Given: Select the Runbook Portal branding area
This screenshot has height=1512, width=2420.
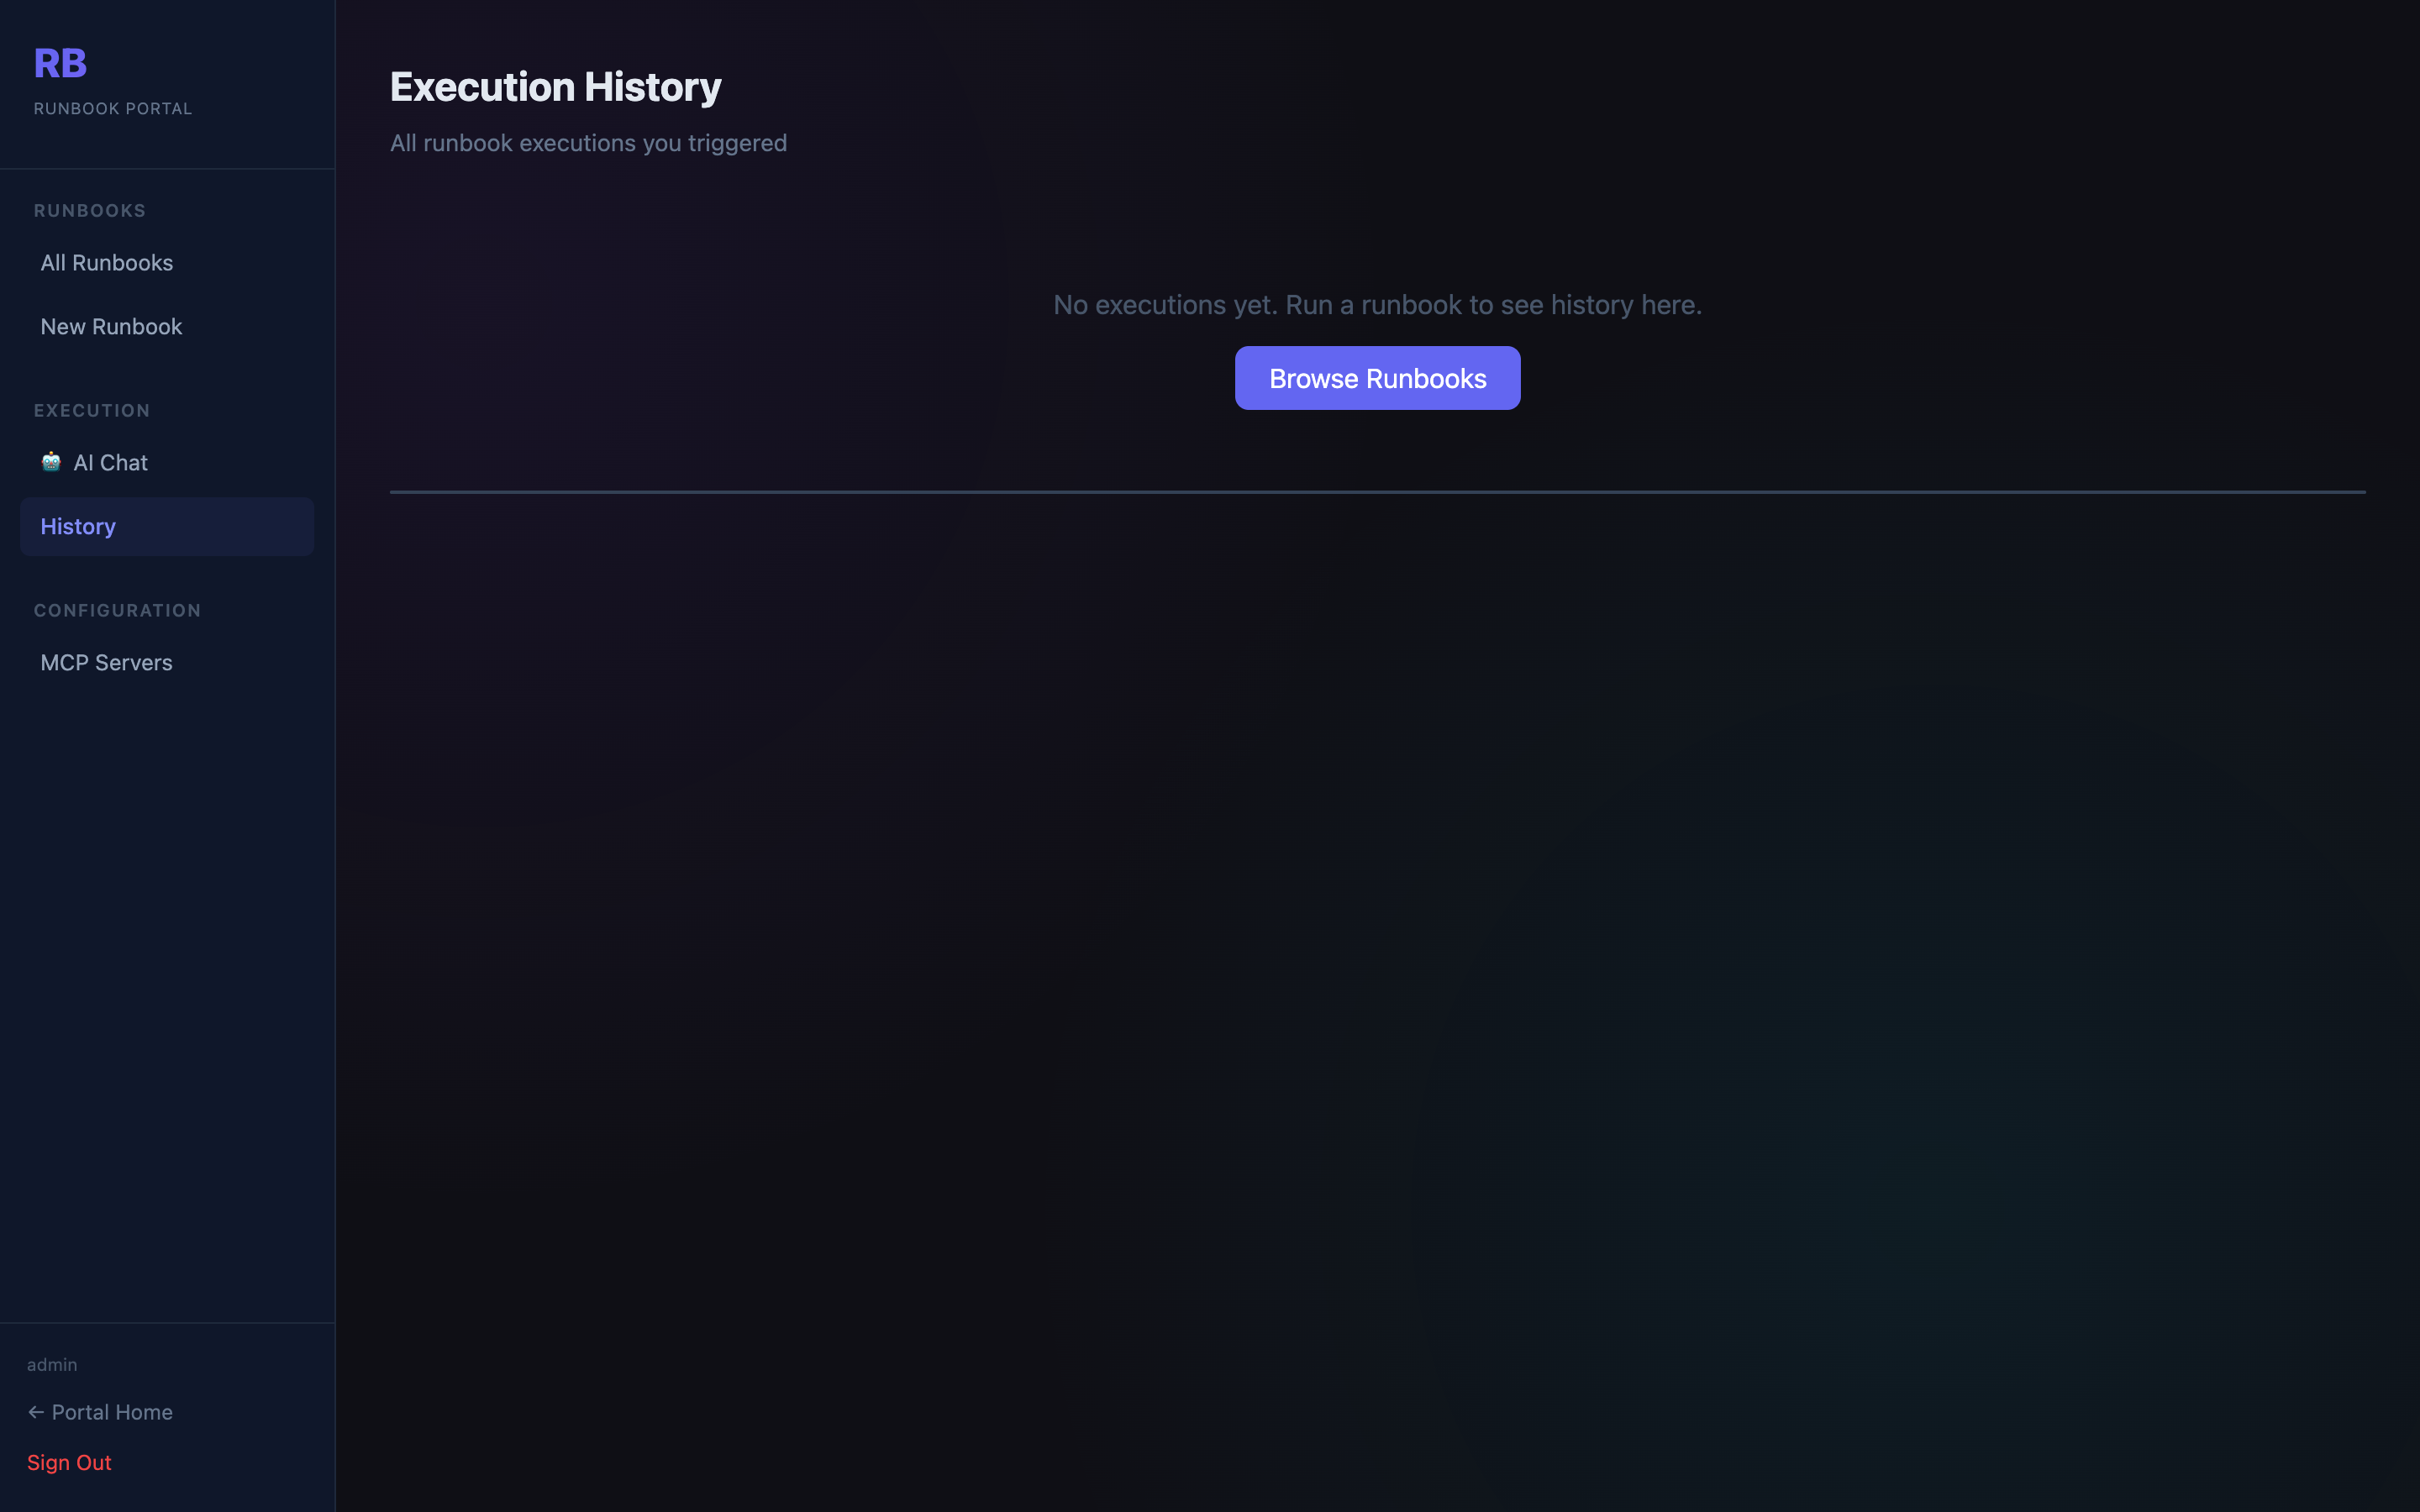Looking at the screenshot, I should (x=113, y=108).
